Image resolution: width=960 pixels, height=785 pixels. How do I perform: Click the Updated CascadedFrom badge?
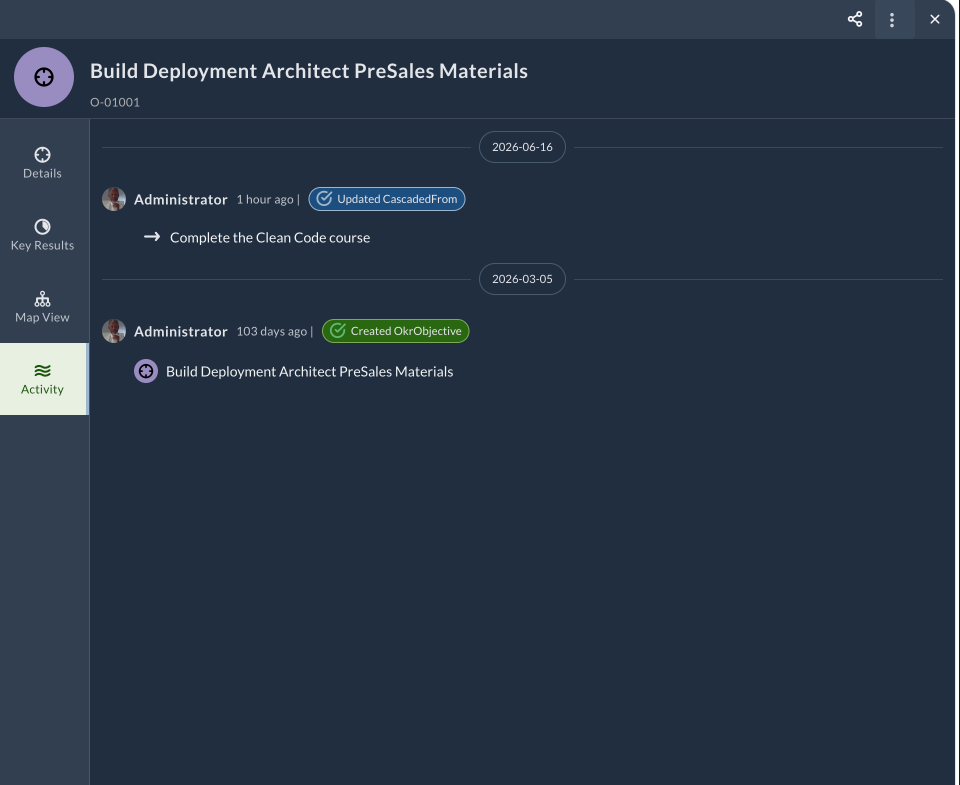387,199
